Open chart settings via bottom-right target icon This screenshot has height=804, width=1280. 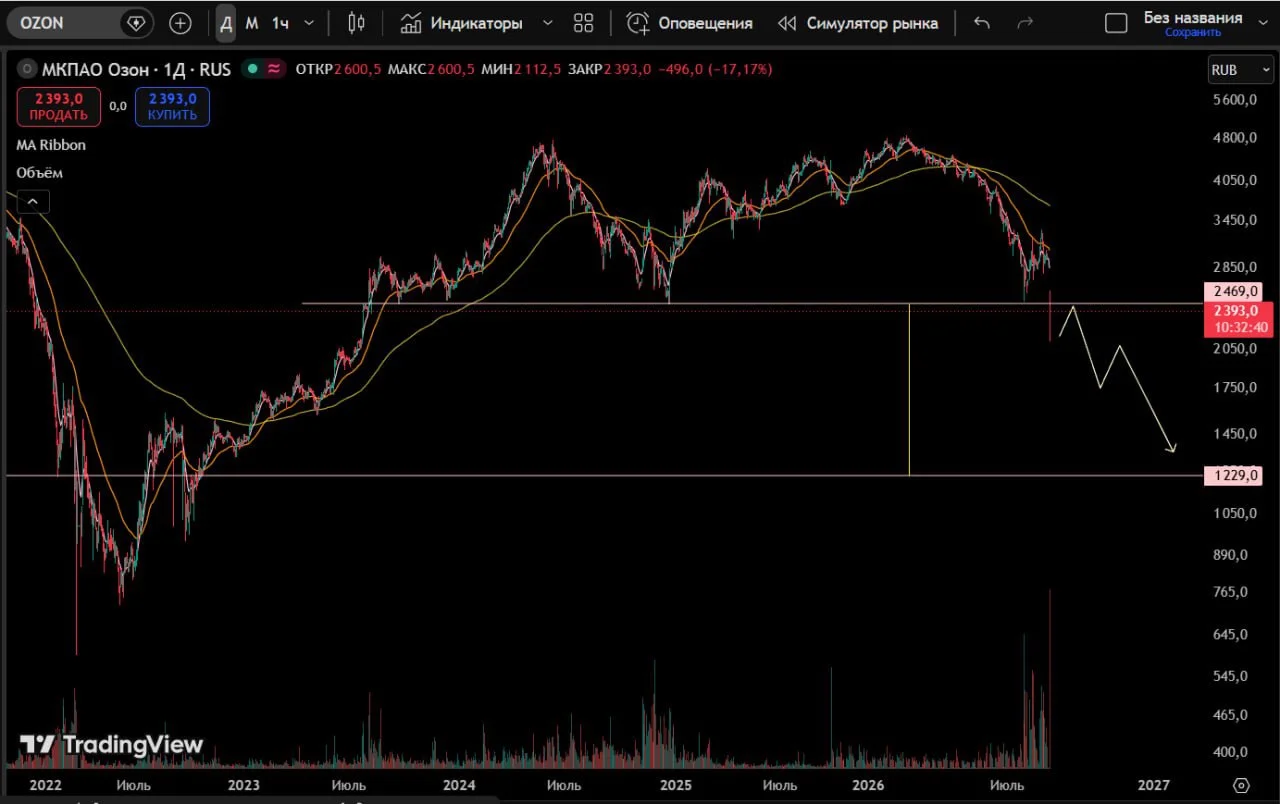pos(1241,785)
